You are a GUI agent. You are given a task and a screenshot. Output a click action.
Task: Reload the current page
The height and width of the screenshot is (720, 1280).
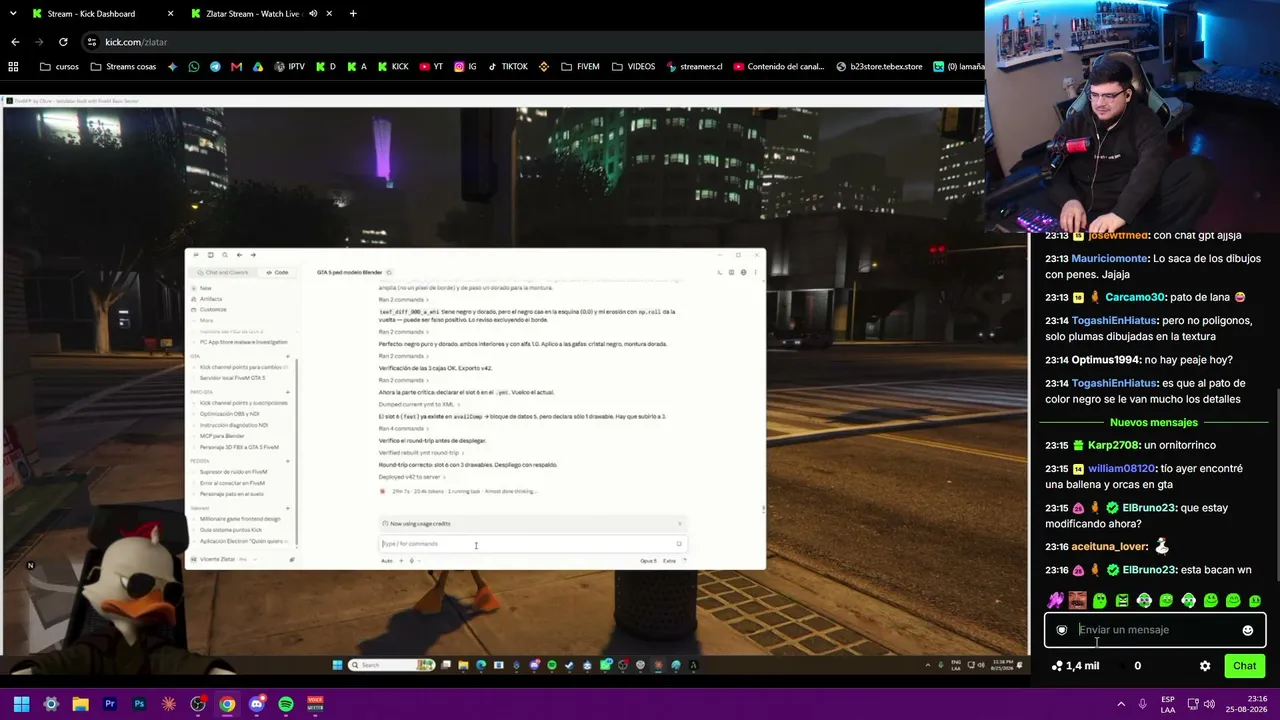pos(63,42)
